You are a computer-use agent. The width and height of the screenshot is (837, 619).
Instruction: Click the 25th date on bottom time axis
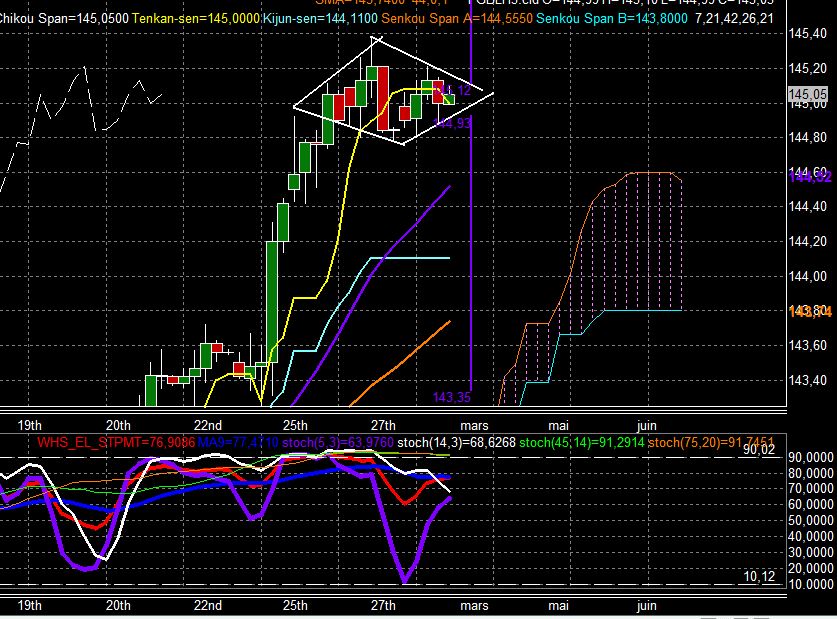click(295, 606)
